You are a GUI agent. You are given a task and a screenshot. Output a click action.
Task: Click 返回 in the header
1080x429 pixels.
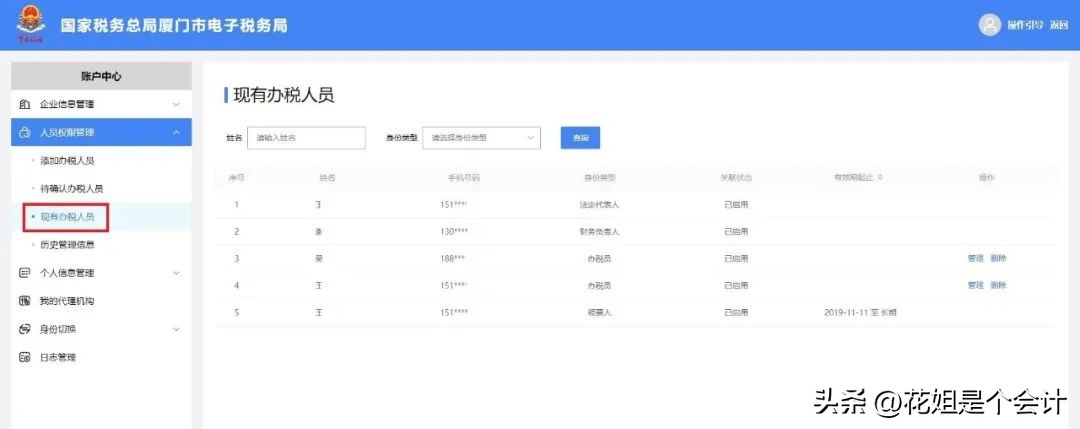coord(1059,25)
